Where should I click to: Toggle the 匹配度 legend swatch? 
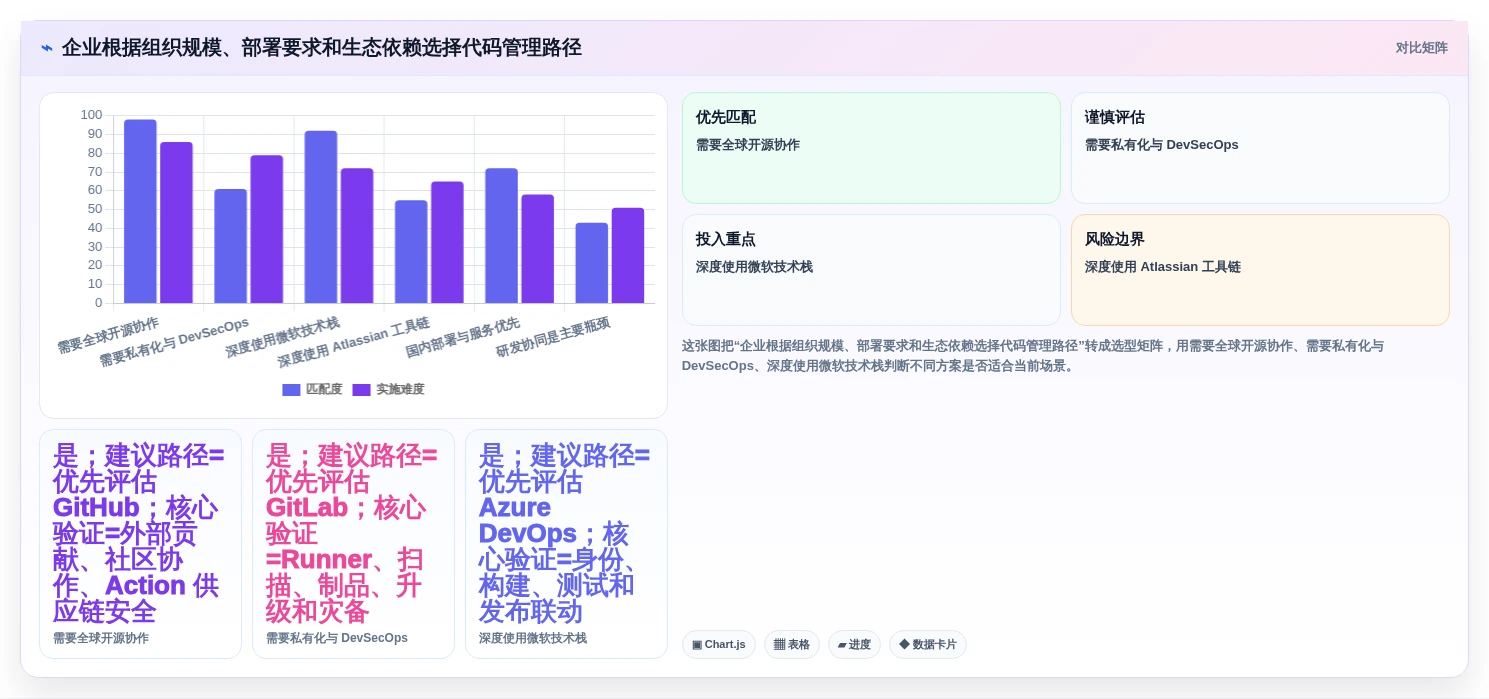tap(291, 390)
